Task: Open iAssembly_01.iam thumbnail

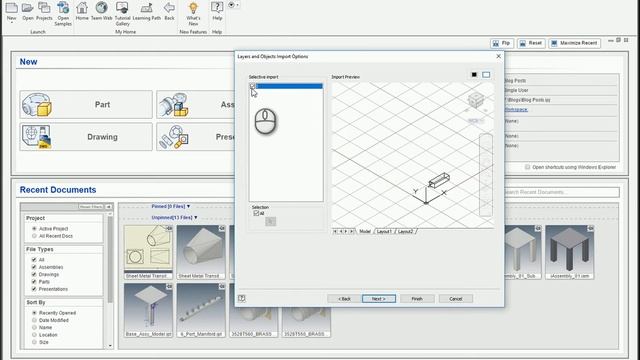Action: tap(569, 252)
